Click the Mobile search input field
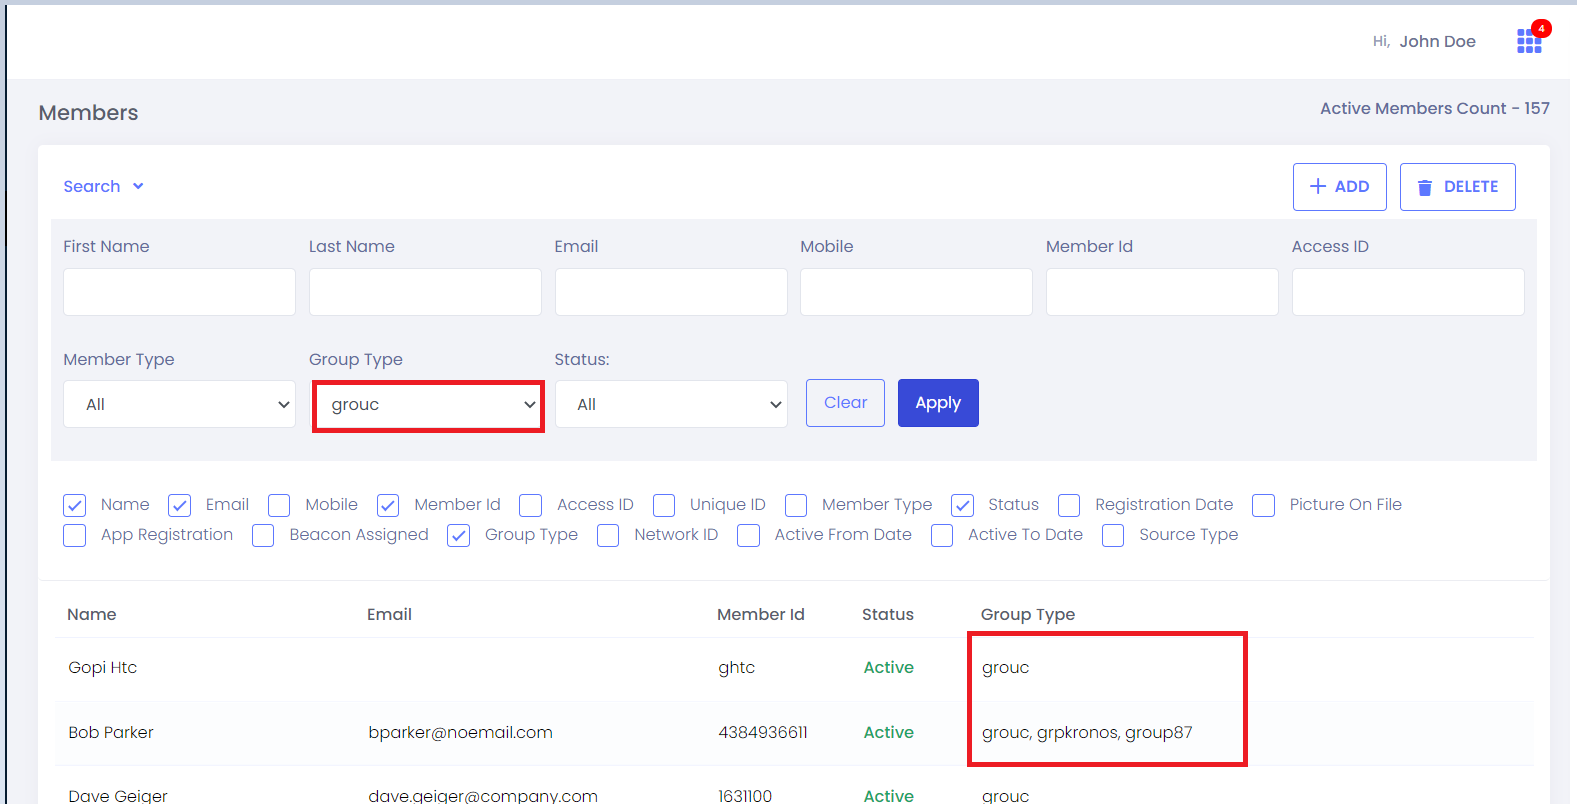 [916, 292]
